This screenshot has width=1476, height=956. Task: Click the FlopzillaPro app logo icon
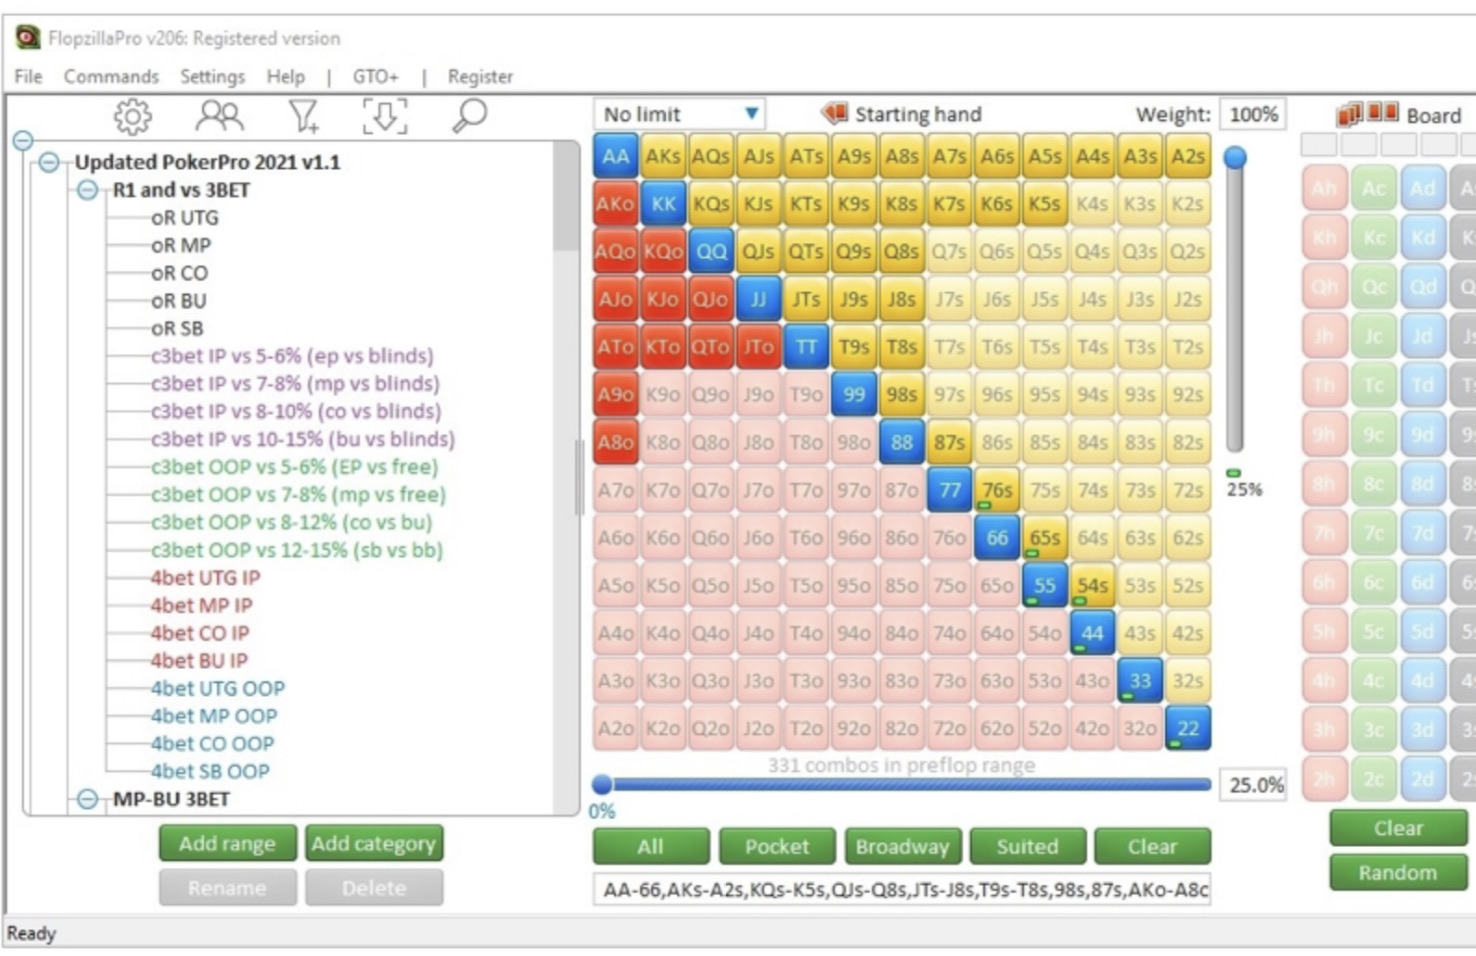click(x=27, y=38)
